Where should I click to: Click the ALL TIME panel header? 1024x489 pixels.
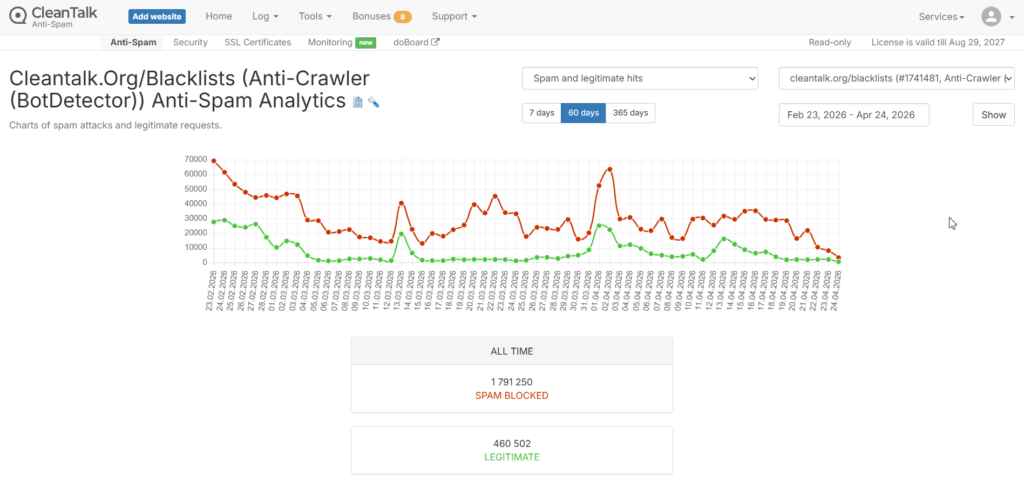pyautogui.click(x=512, y=351)
